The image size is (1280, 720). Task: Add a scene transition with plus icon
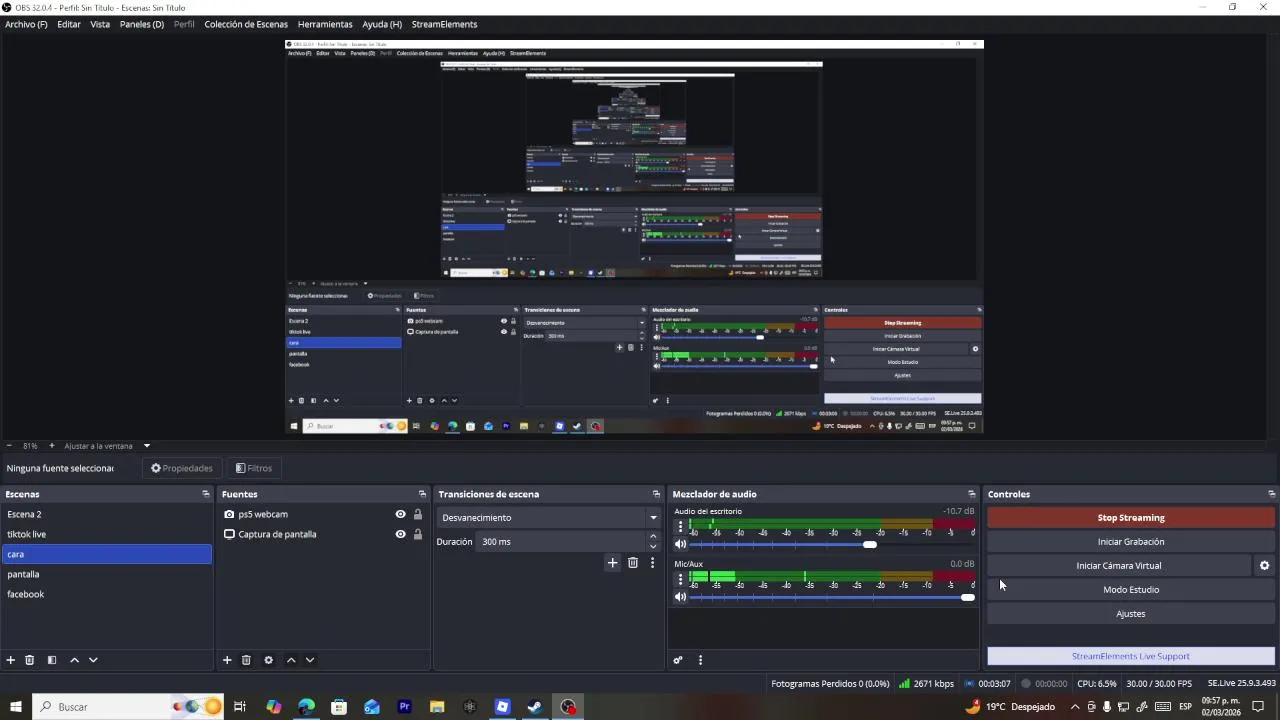point(613,563)
